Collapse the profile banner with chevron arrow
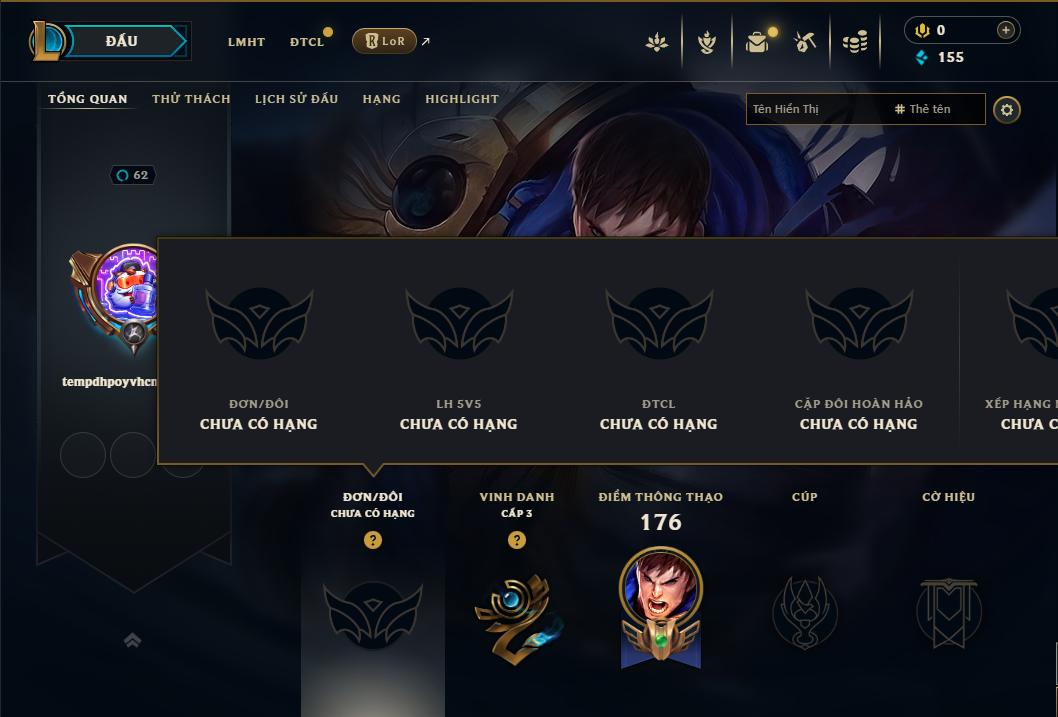Screen dimensions: 1058x717 click(133, 639)
